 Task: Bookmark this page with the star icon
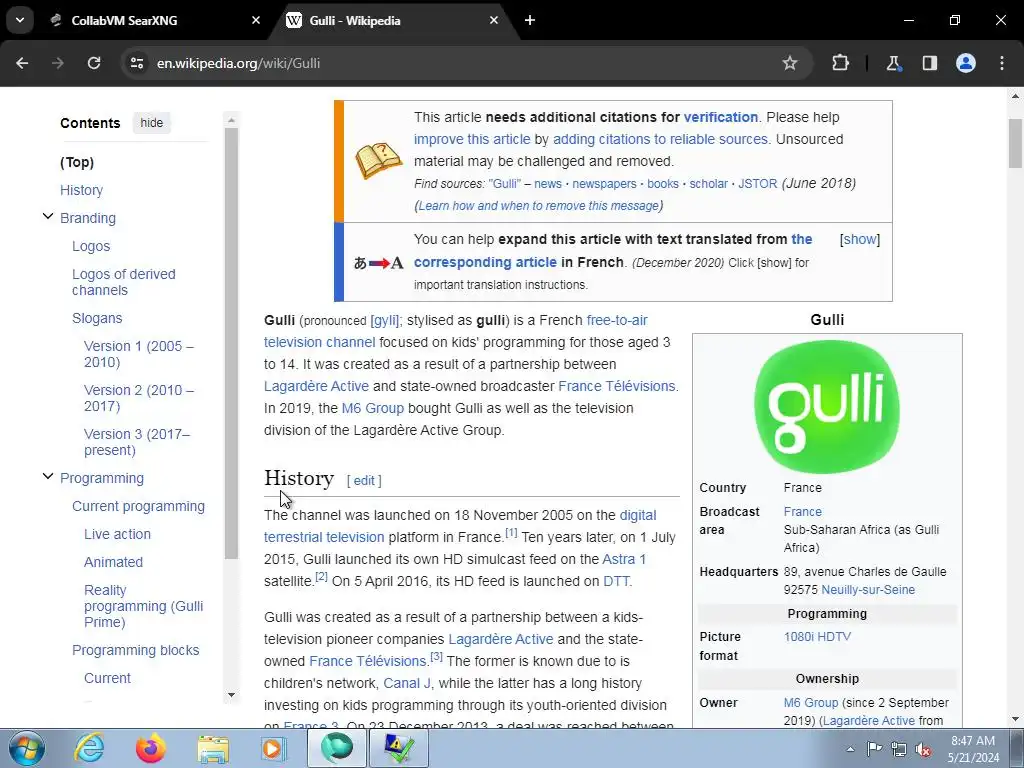point(790,63)
